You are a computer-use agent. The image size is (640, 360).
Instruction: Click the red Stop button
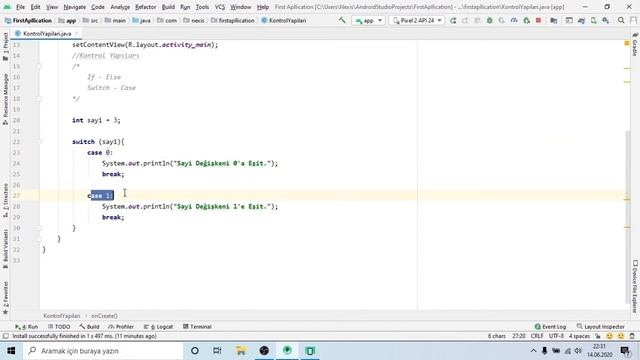[x=538, y=20]
